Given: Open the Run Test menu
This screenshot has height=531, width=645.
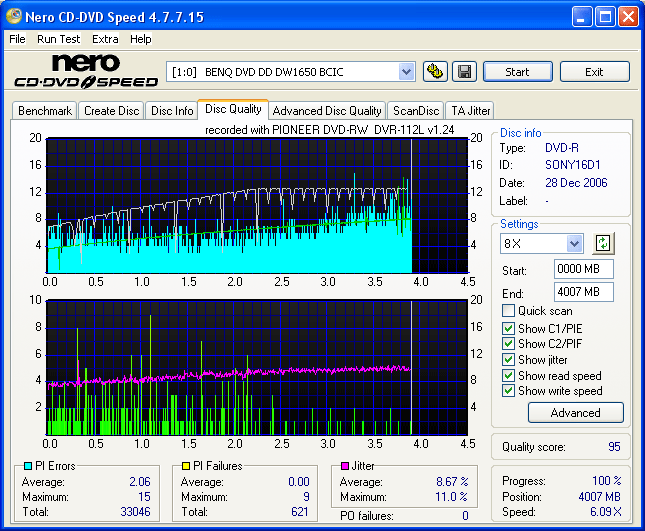Looking at the screenshot, I should [58, 39].
